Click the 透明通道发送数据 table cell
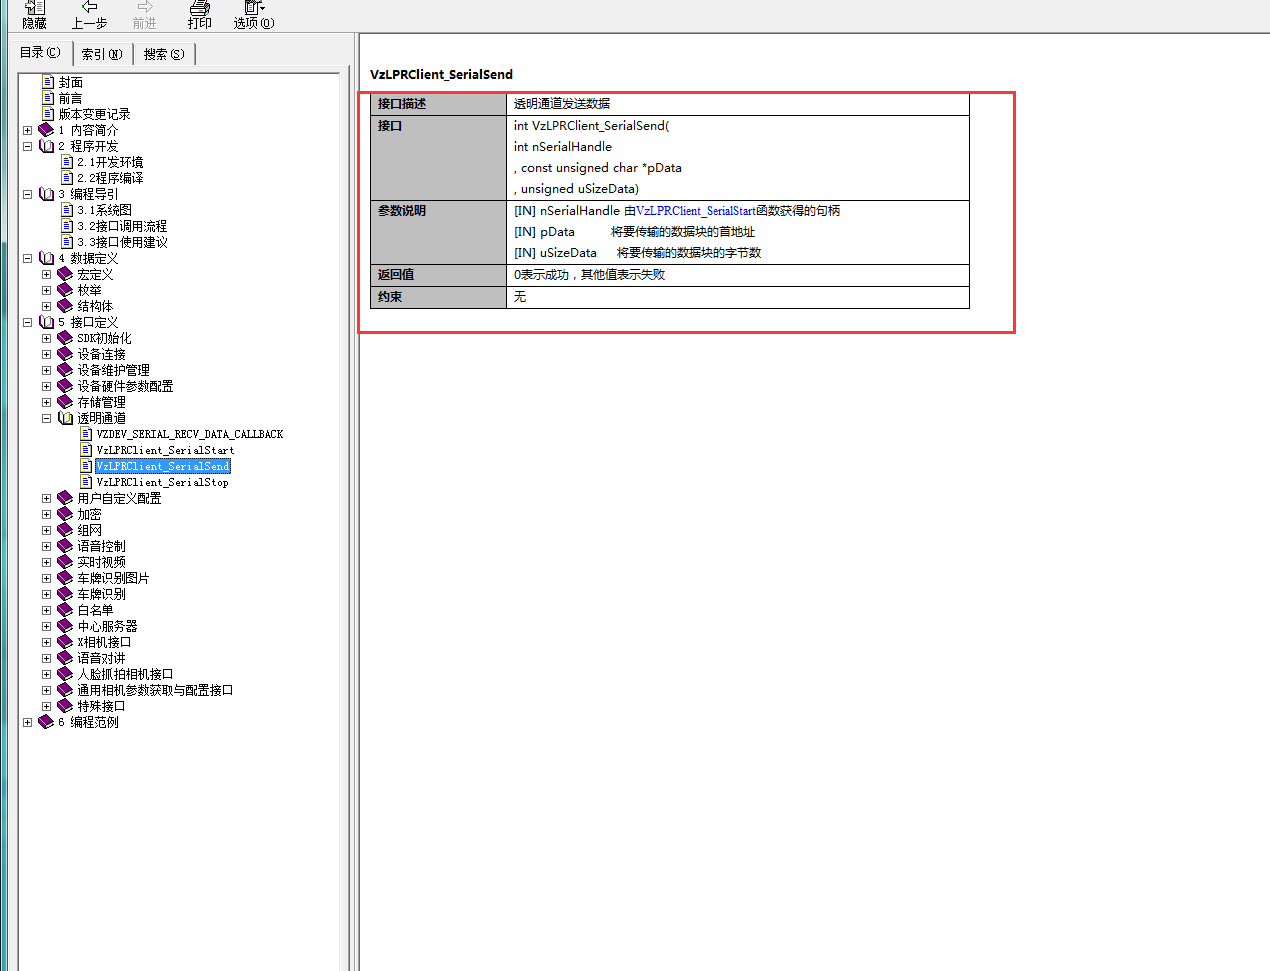 coord(738,104)
